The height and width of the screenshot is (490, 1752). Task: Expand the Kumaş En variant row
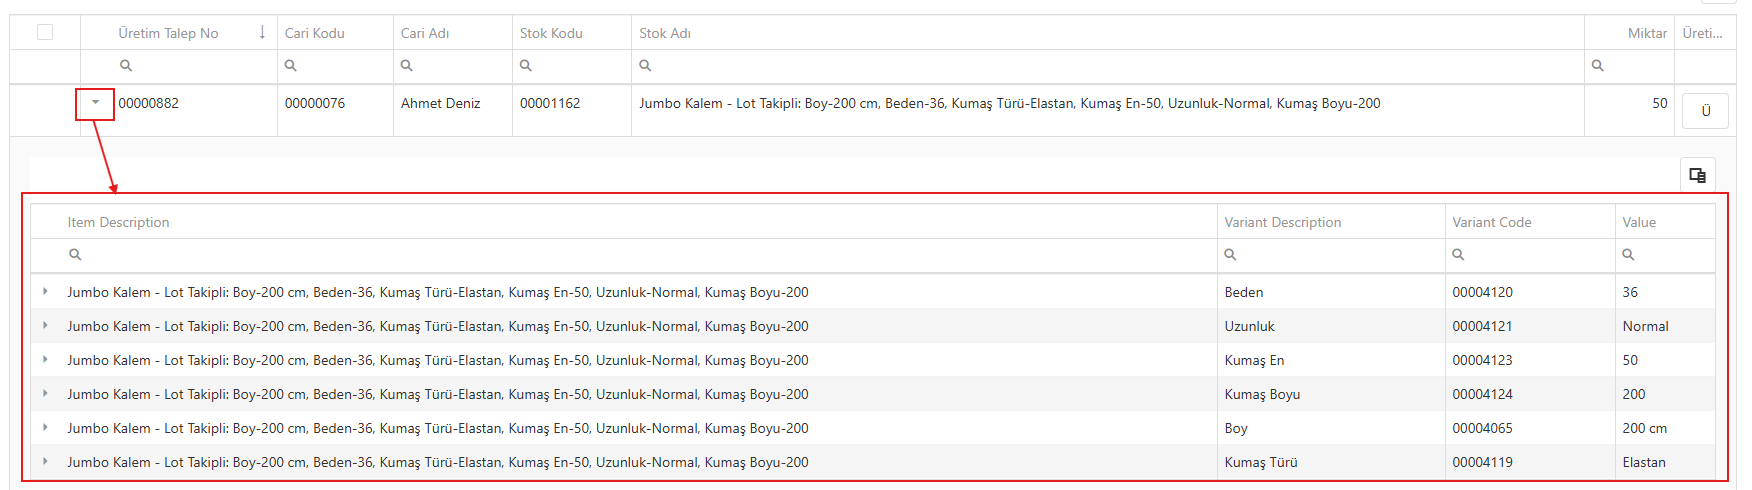[x=45, y=360]
